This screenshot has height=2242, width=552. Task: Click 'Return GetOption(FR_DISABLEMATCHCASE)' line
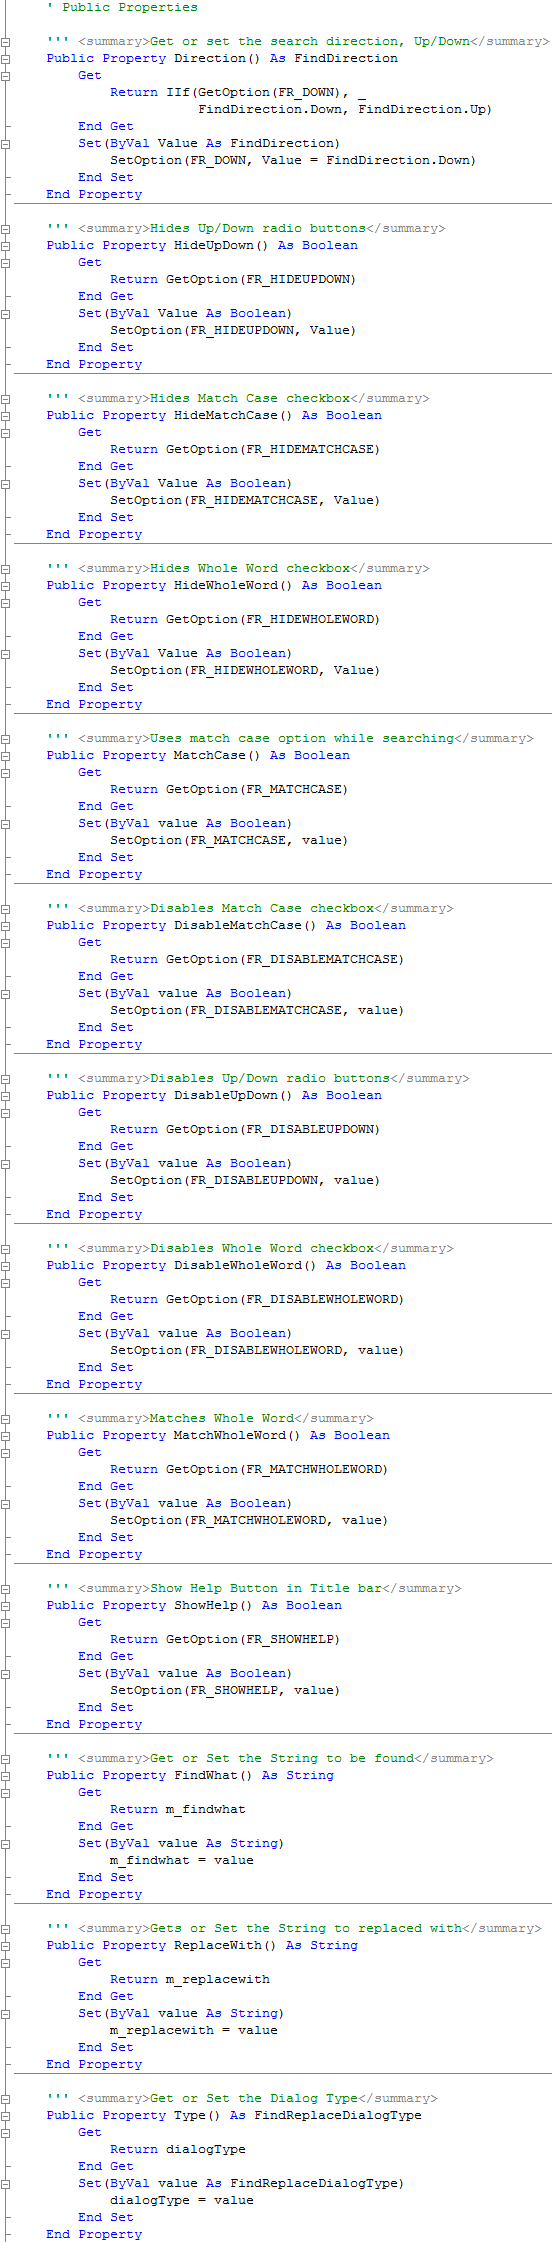[257, 959]
